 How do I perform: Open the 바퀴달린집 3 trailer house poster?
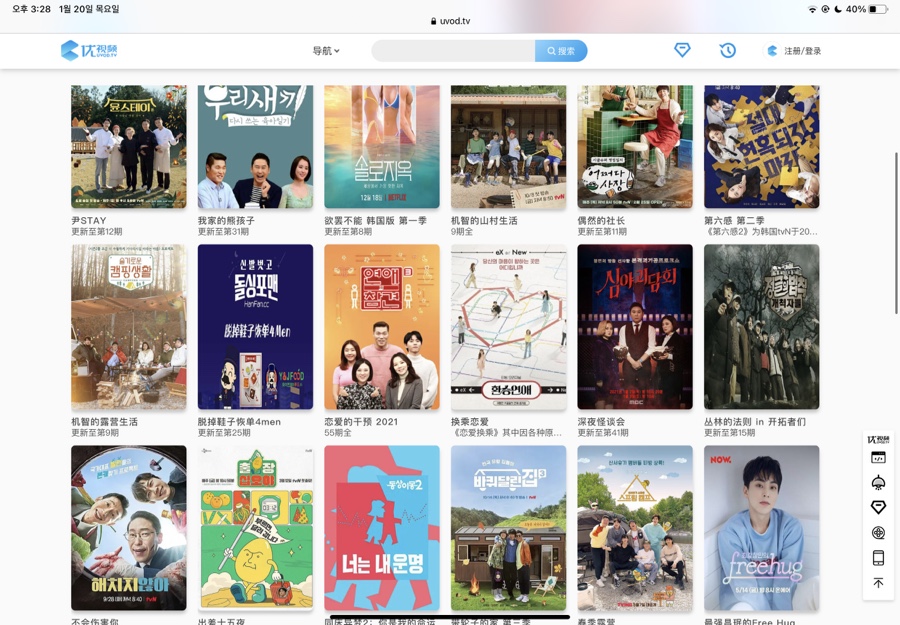509,527
